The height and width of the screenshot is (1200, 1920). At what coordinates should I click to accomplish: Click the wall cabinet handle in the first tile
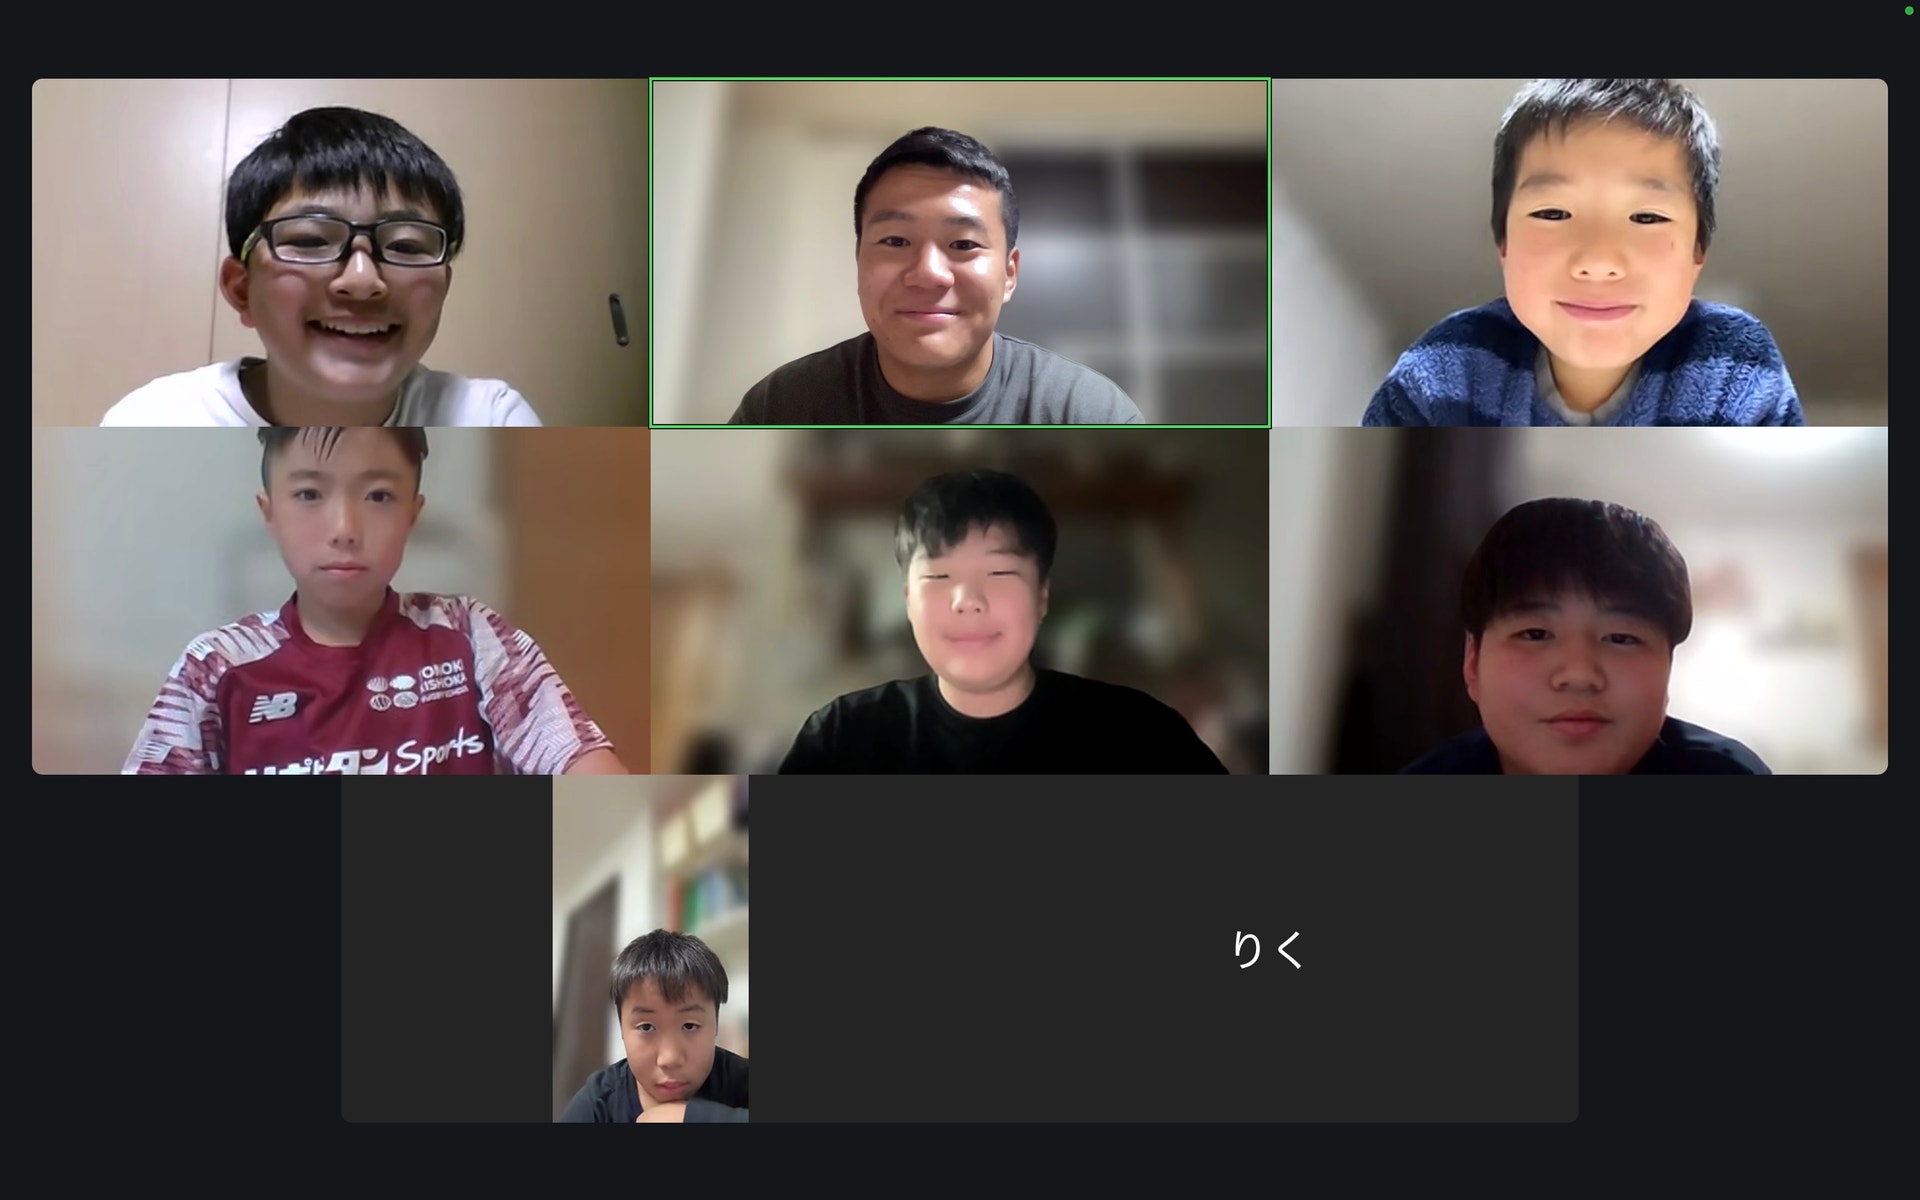pyautogui.click(x=619, y=319)
